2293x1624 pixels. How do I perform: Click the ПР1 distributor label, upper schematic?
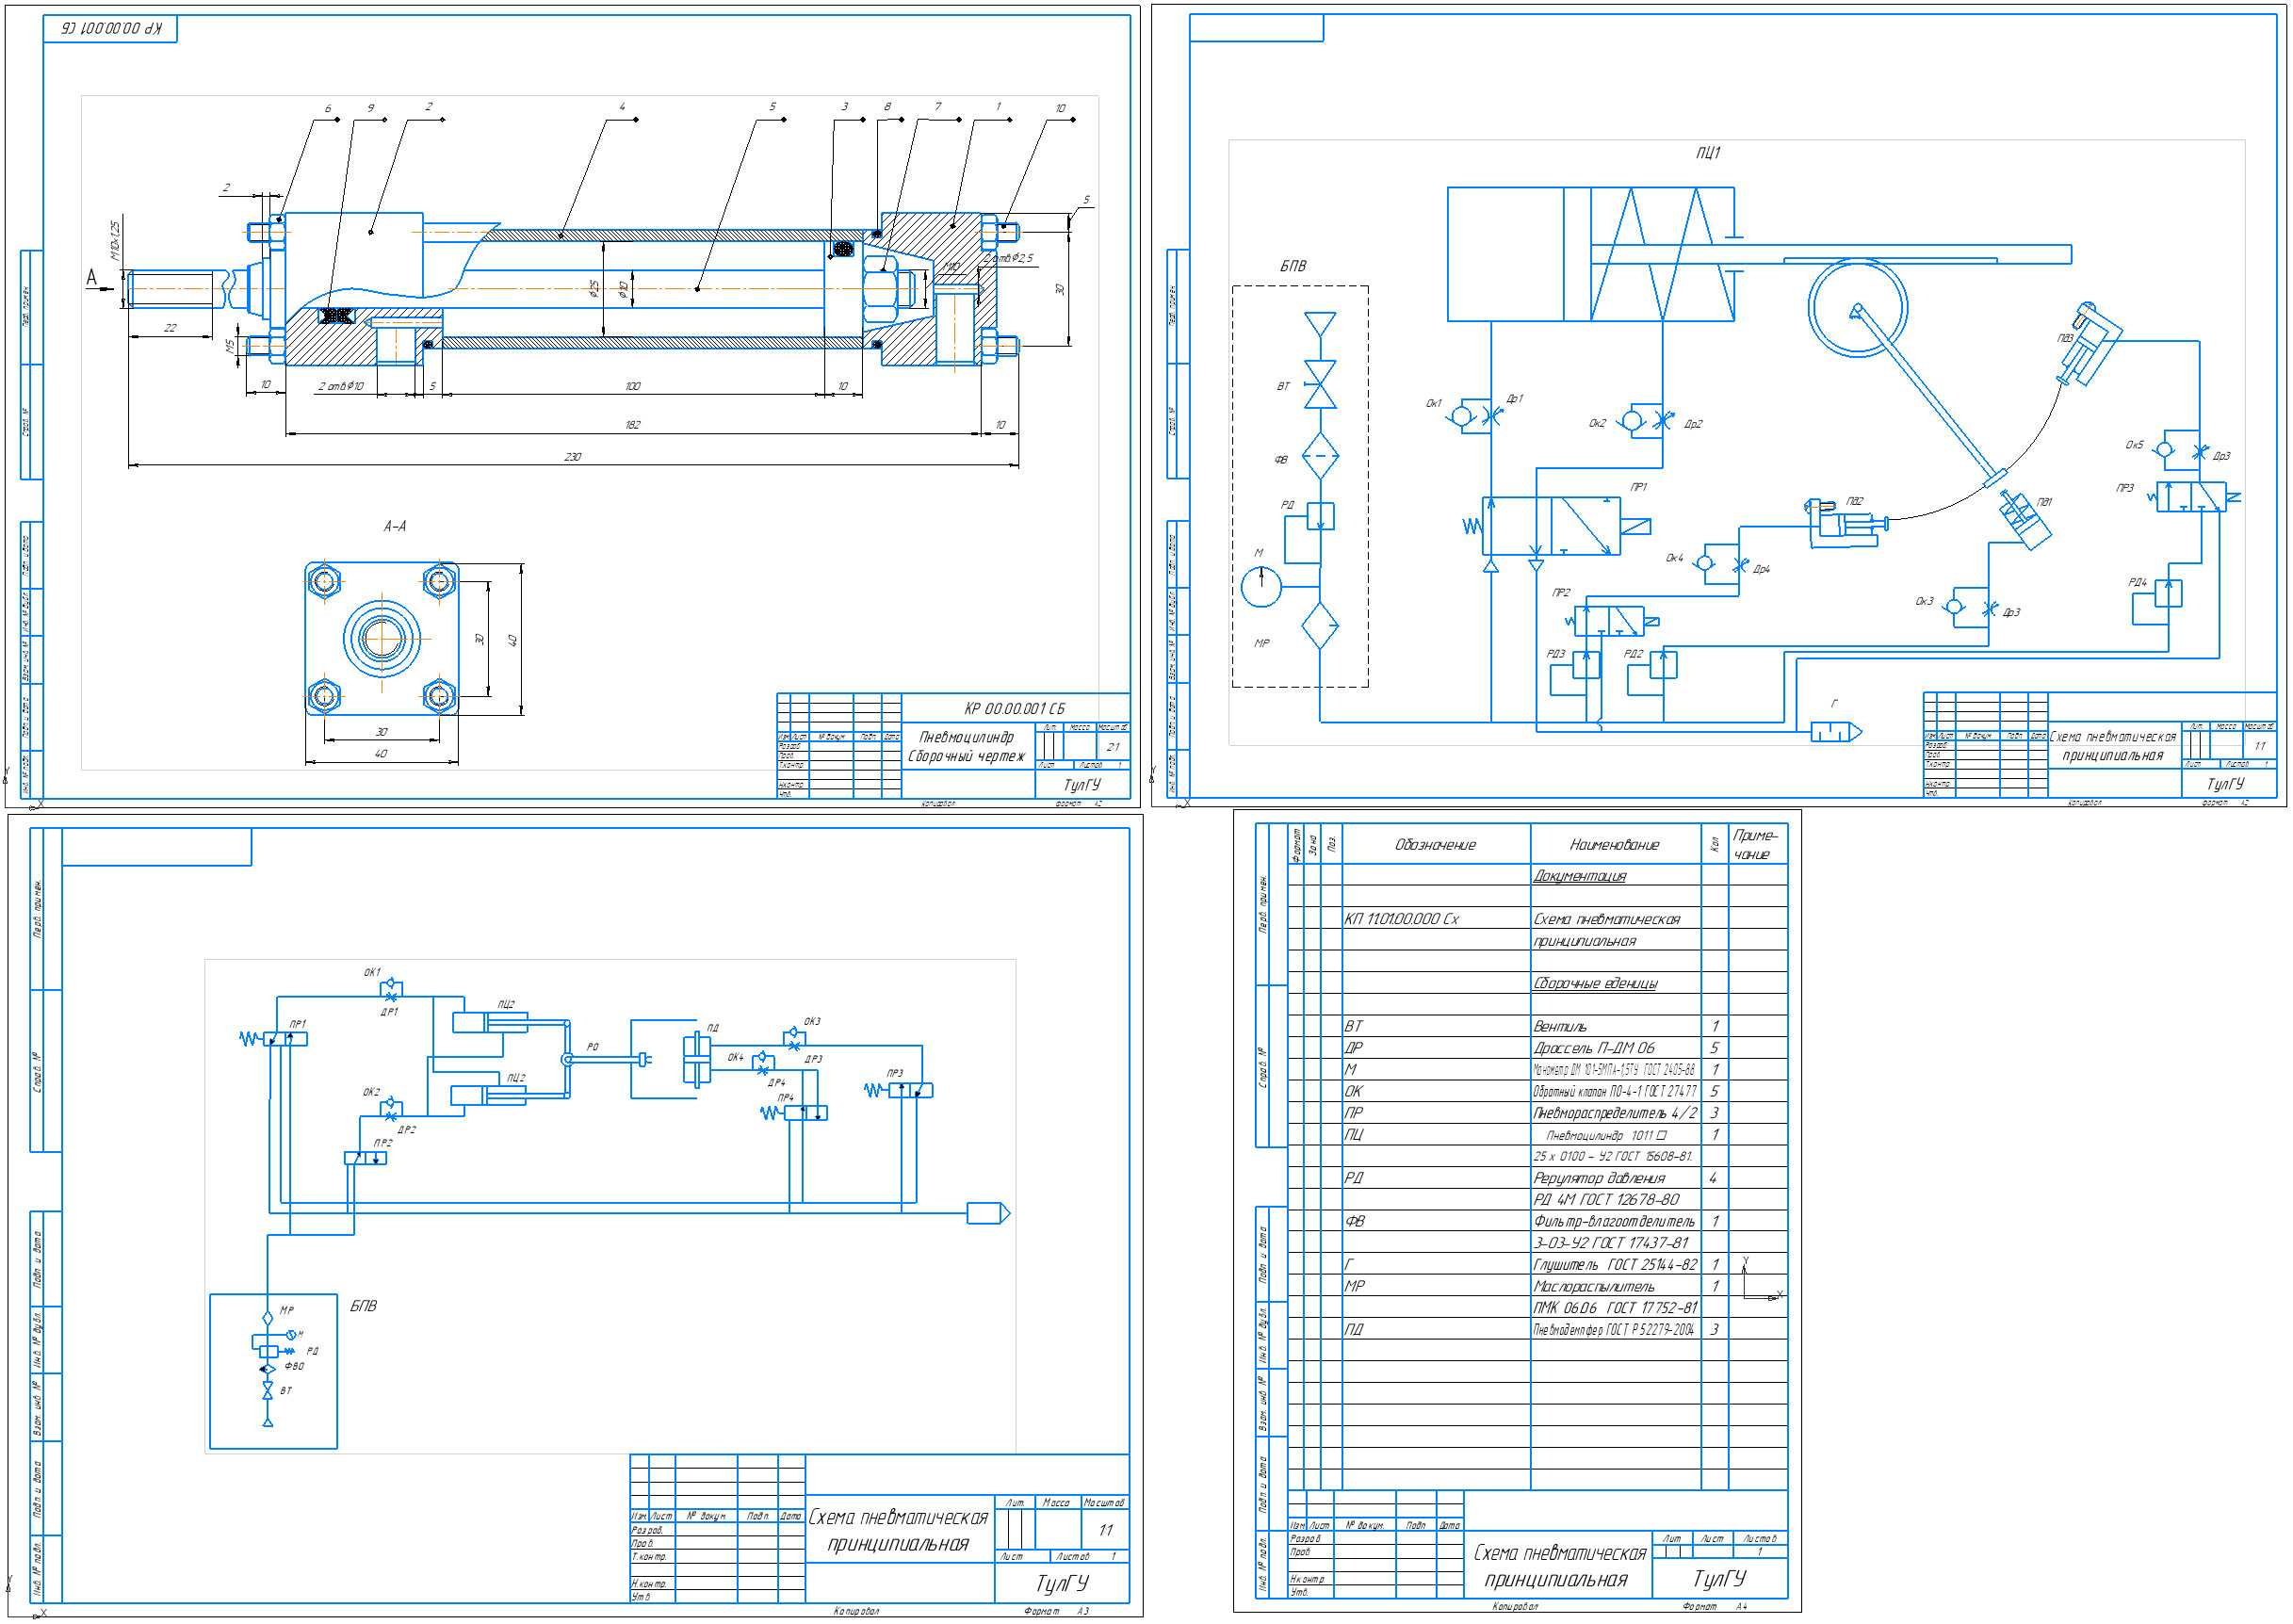[1638, 487]
